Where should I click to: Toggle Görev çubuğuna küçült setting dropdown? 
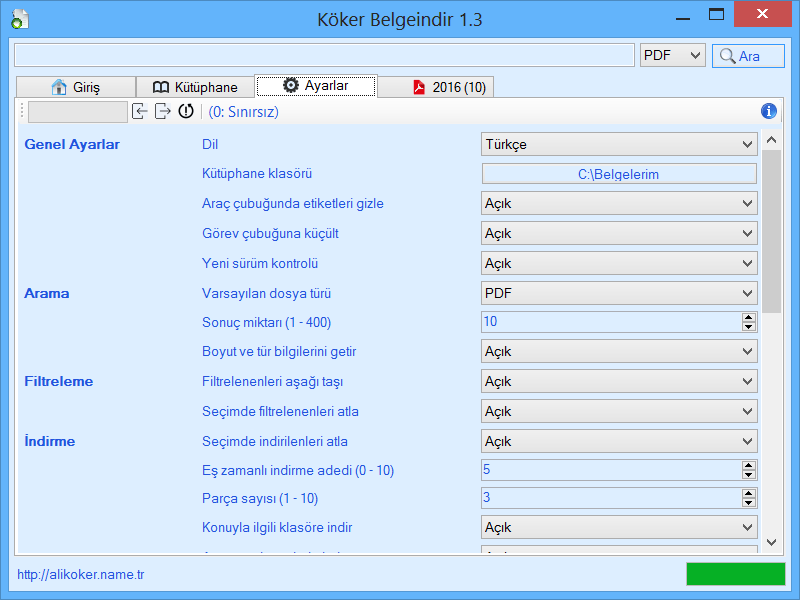pos(619,234)
